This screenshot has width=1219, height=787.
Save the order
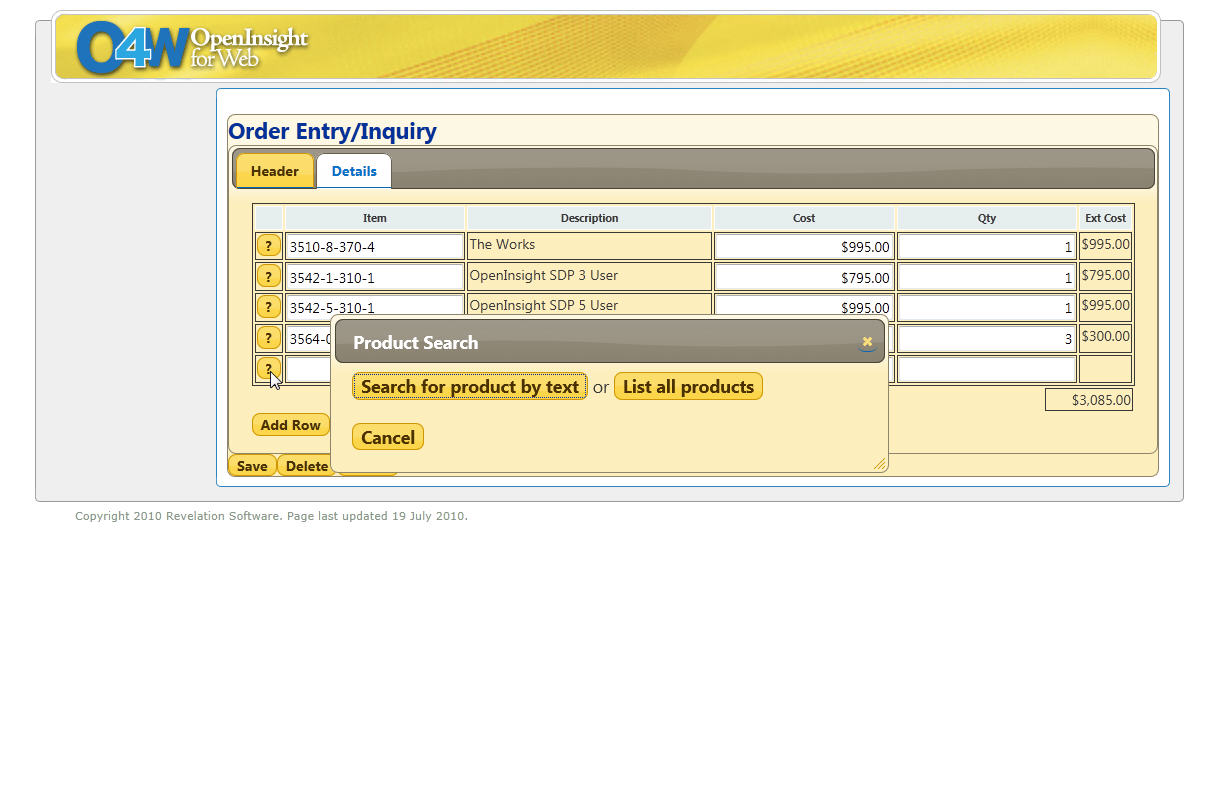point(252,466)
